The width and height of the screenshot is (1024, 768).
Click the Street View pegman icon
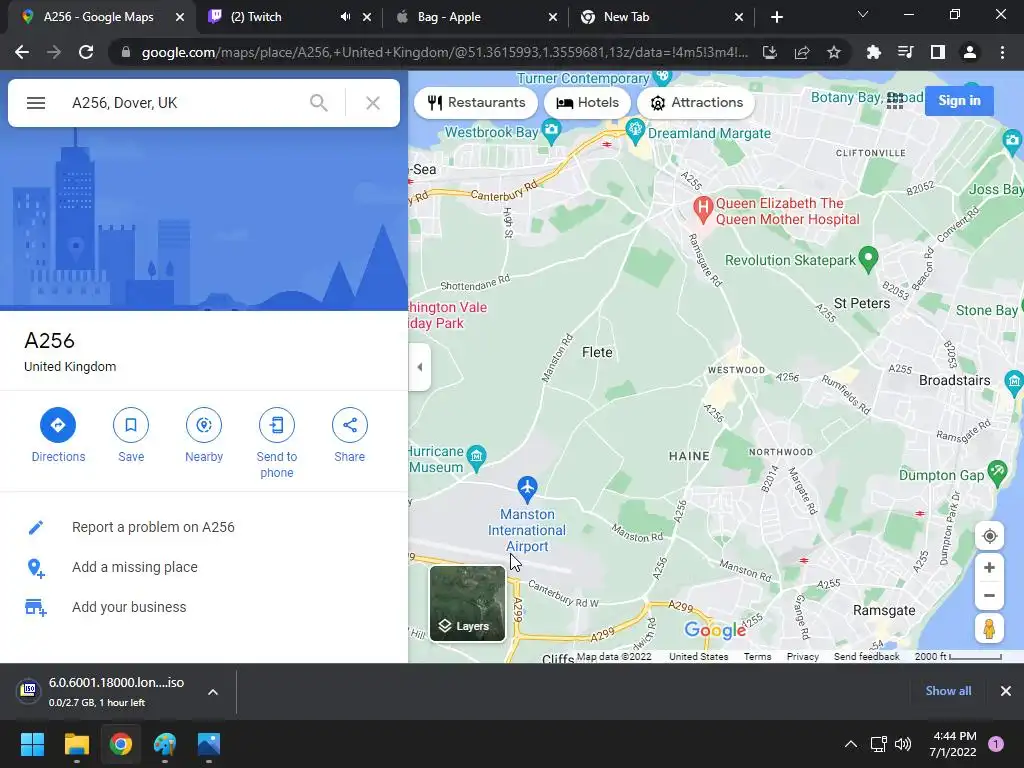[x=989, y=629]
